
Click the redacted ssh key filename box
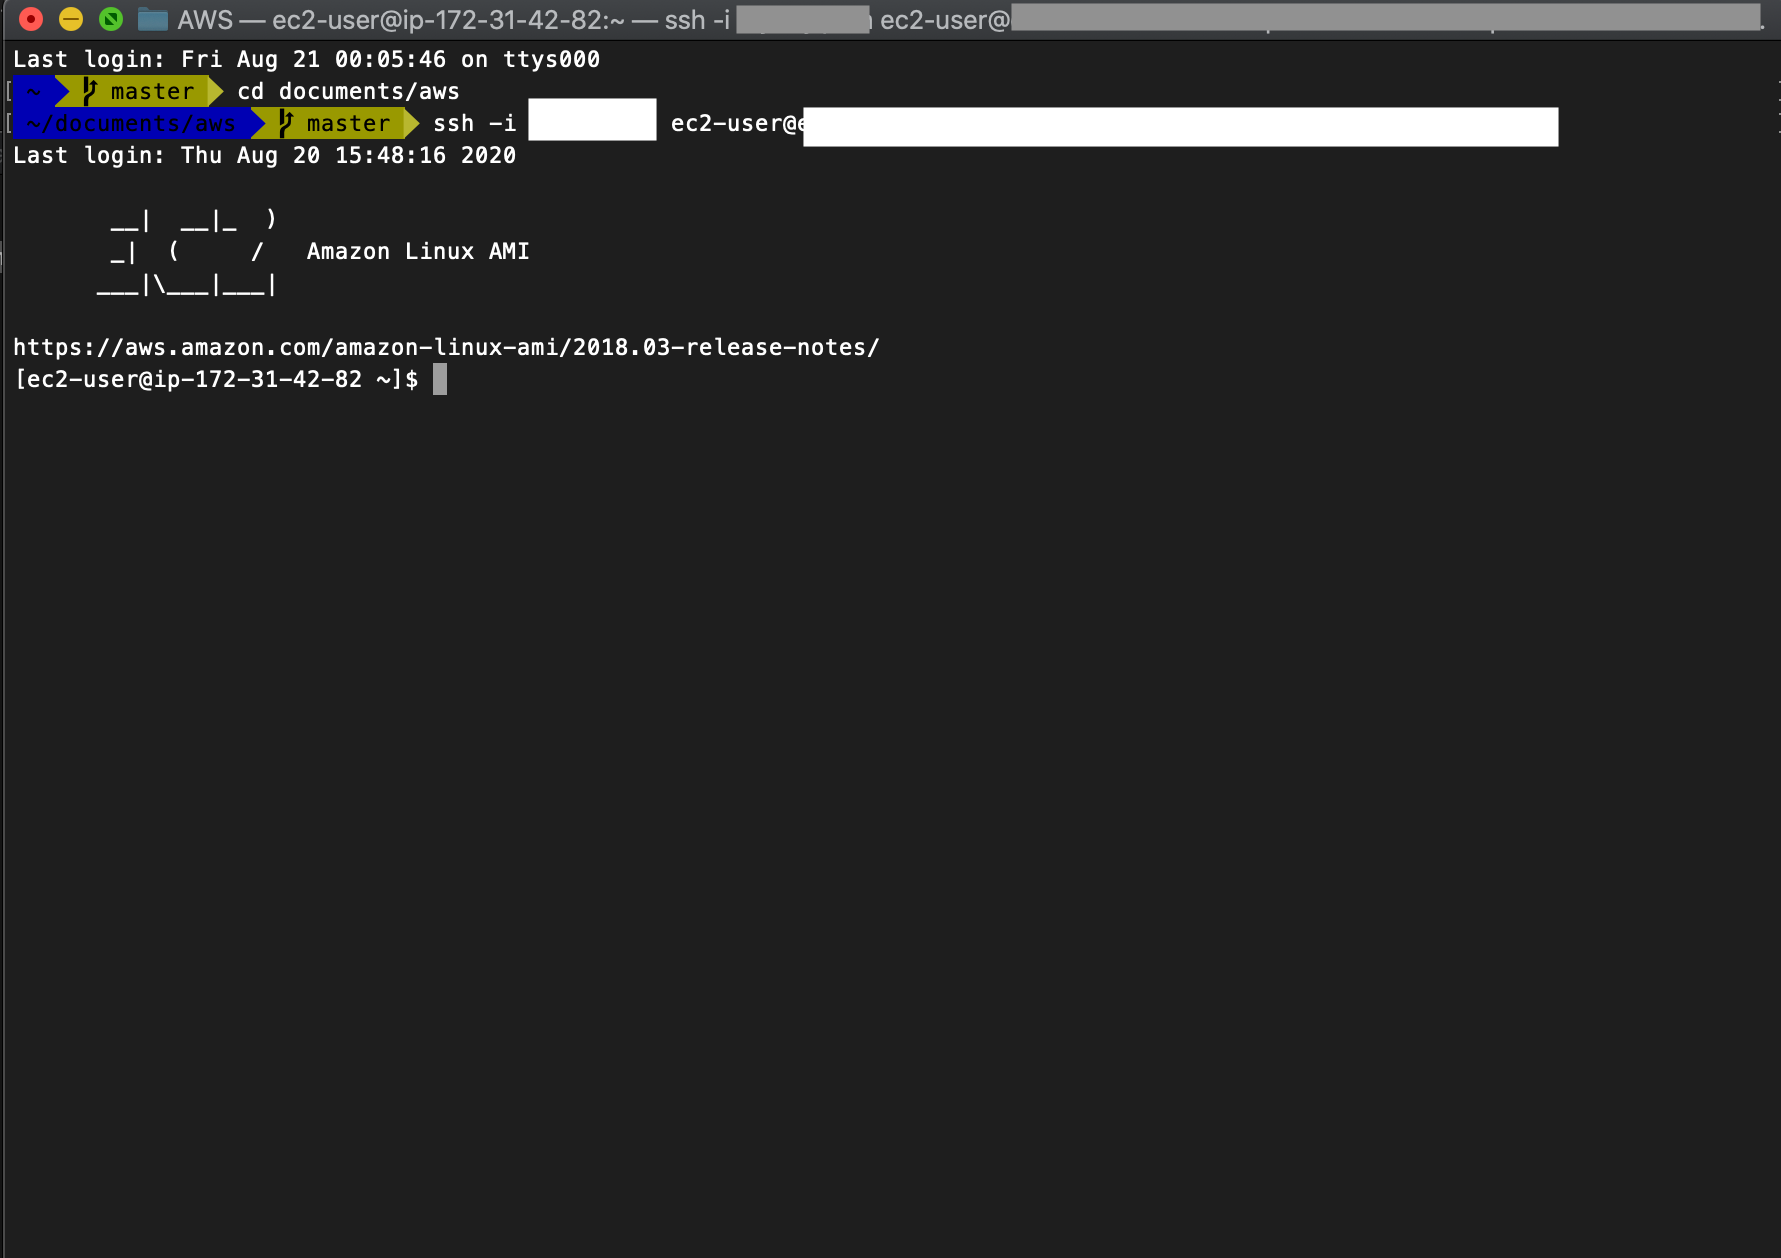point(591,119)
